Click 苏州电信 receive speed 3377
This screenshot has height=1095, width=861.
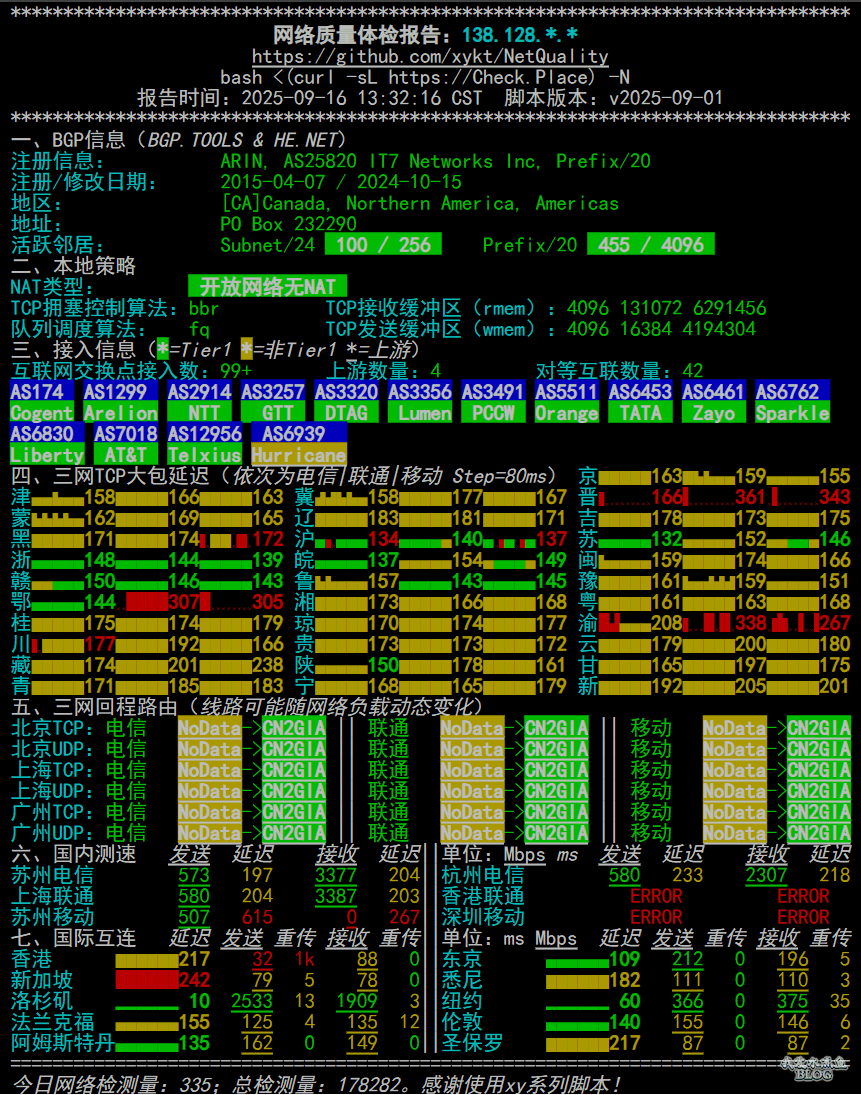click(x=336, y=875)
